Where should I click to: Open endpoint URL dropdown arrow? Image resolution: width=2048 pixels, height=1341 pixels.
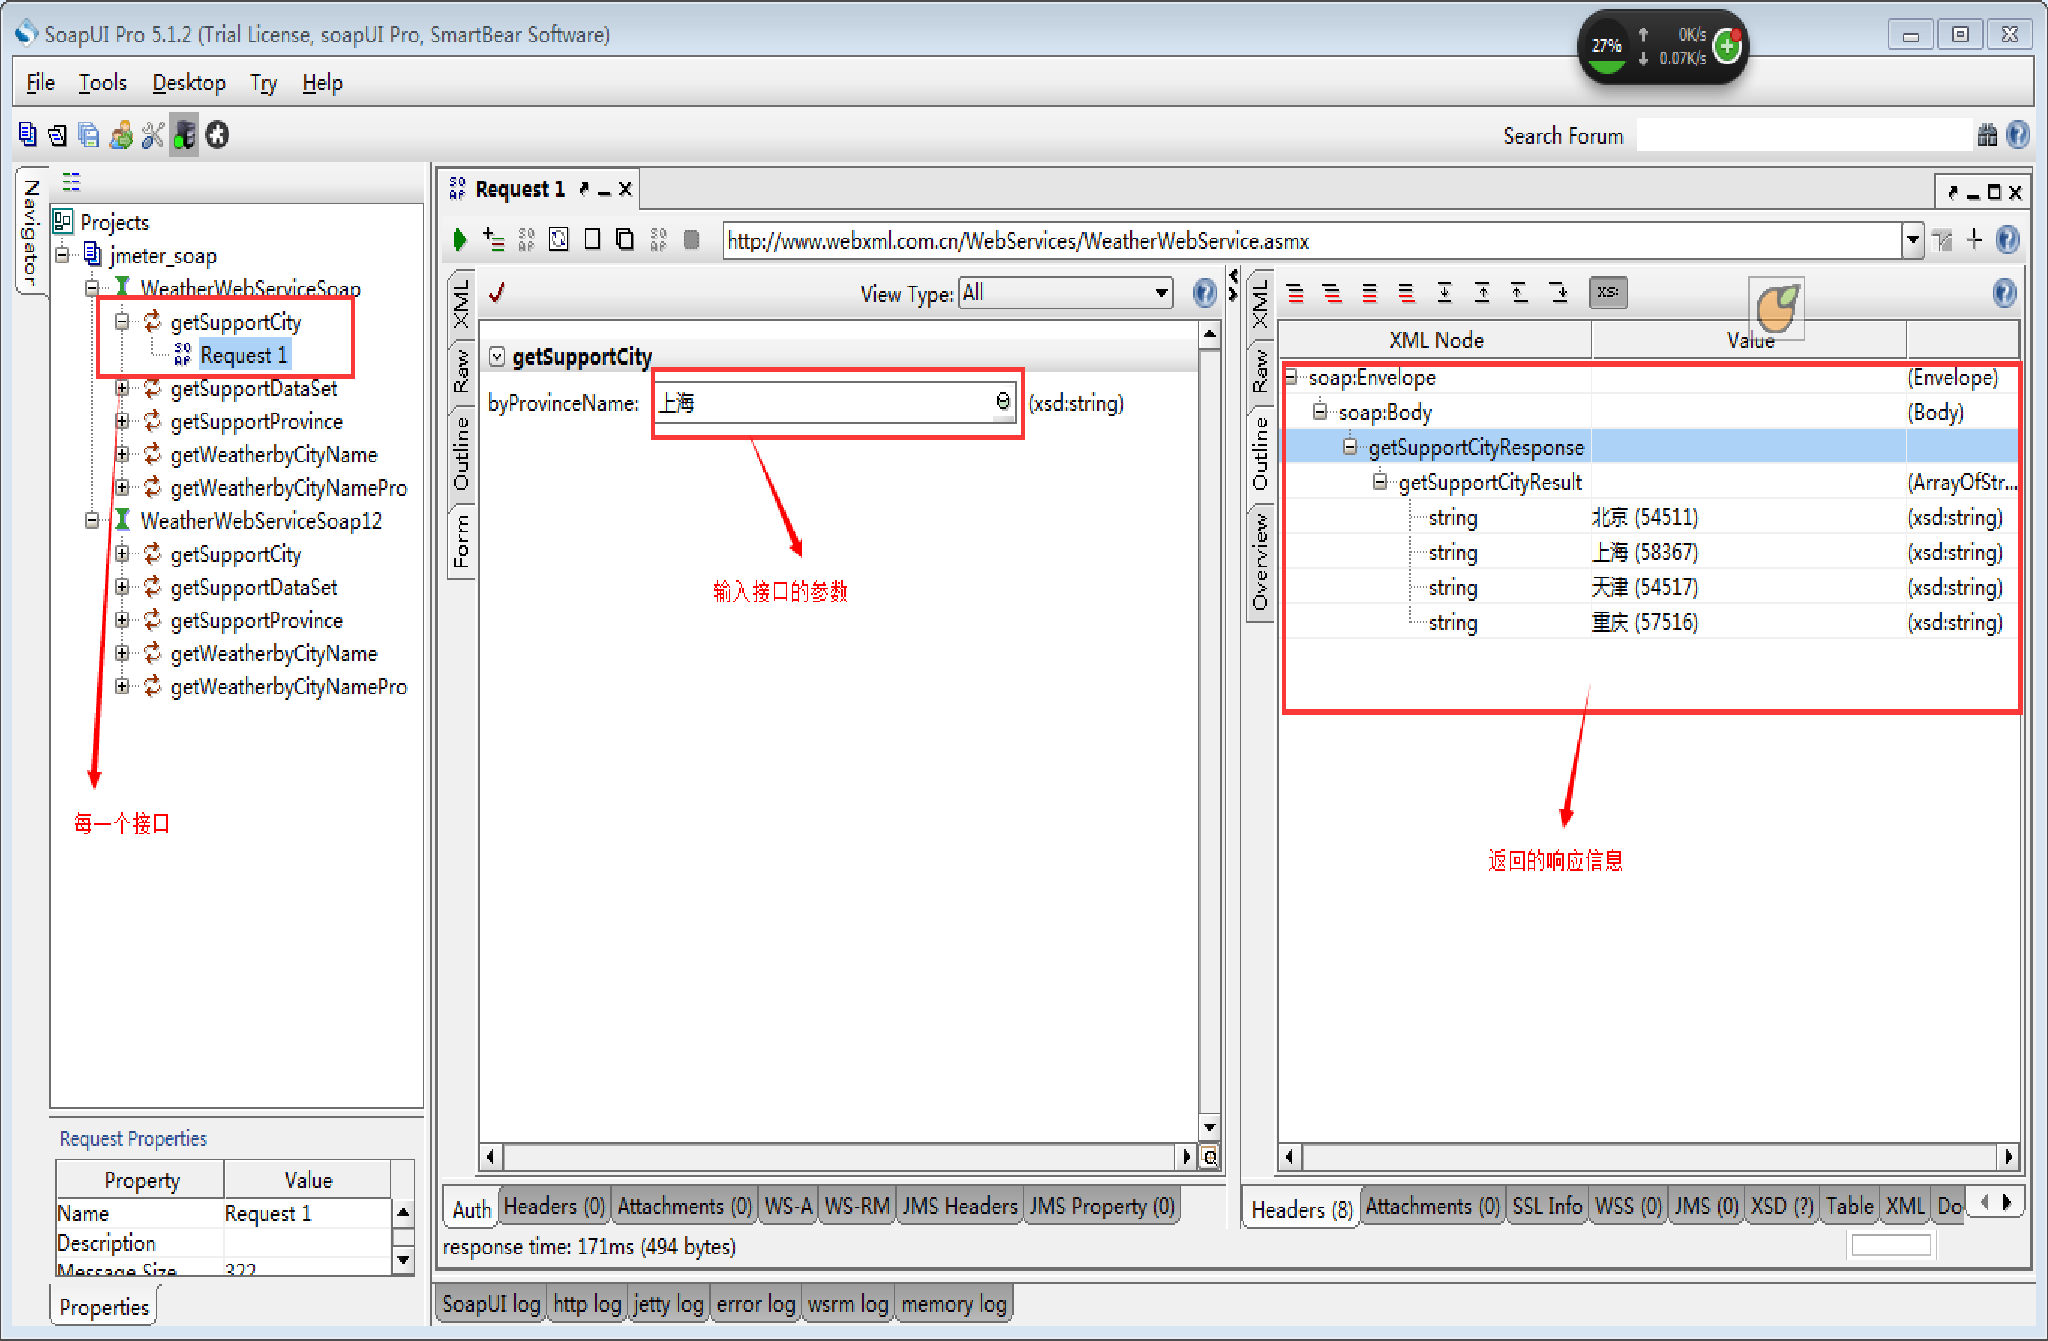[1912, 240]
